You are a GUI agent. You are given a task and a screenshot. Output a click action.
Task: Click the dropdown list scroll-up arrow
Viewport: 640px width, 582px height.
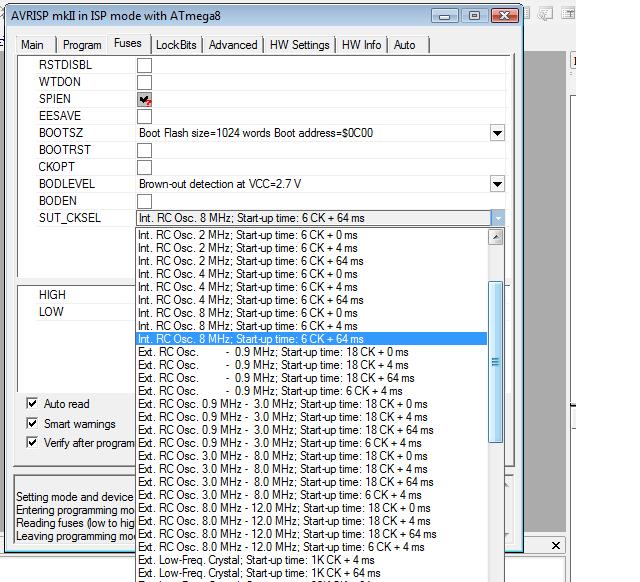(x=496, y=237)
